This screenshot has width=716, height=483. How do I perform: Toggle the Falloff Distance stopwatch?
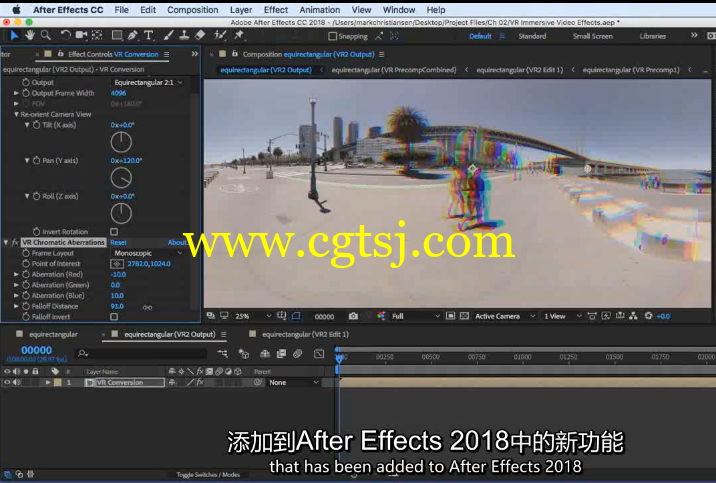point(26,306)
